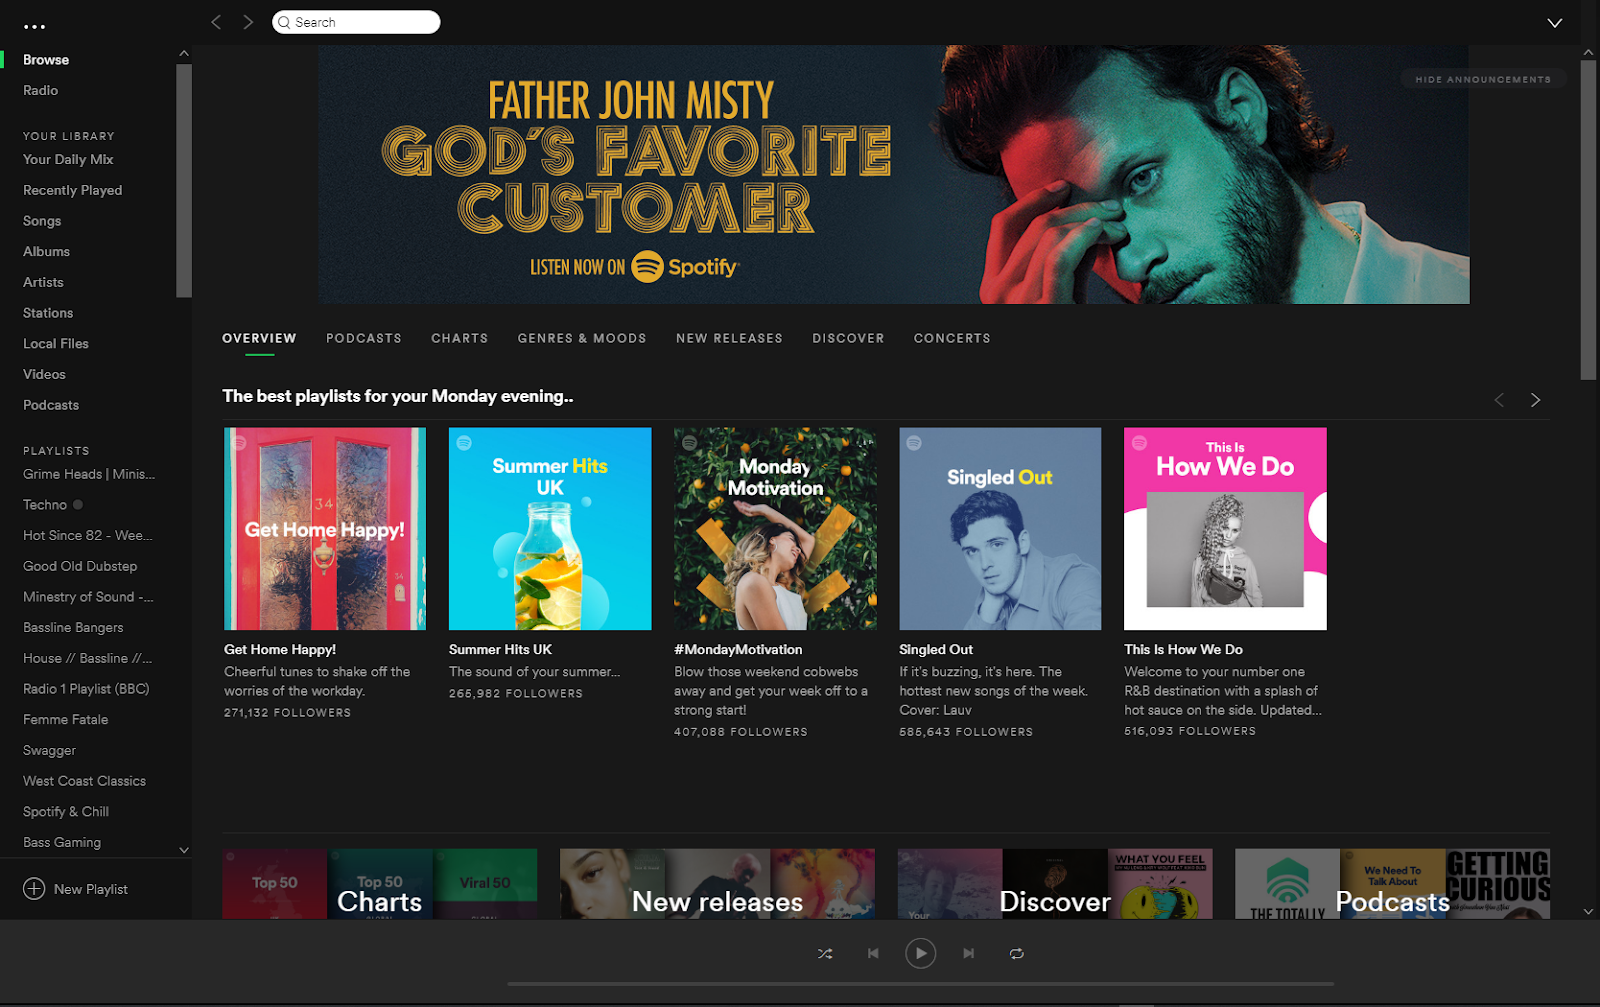Open West Coast Classics playlist
Screen dimensions: 1600x1007
84,781
